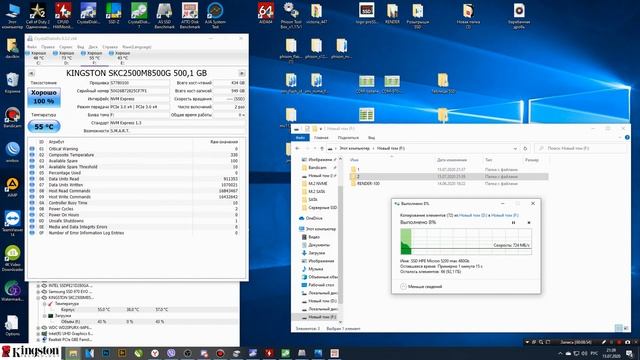
Task: Select the RENDER desktop folder icon
Action: click(392, 13)
